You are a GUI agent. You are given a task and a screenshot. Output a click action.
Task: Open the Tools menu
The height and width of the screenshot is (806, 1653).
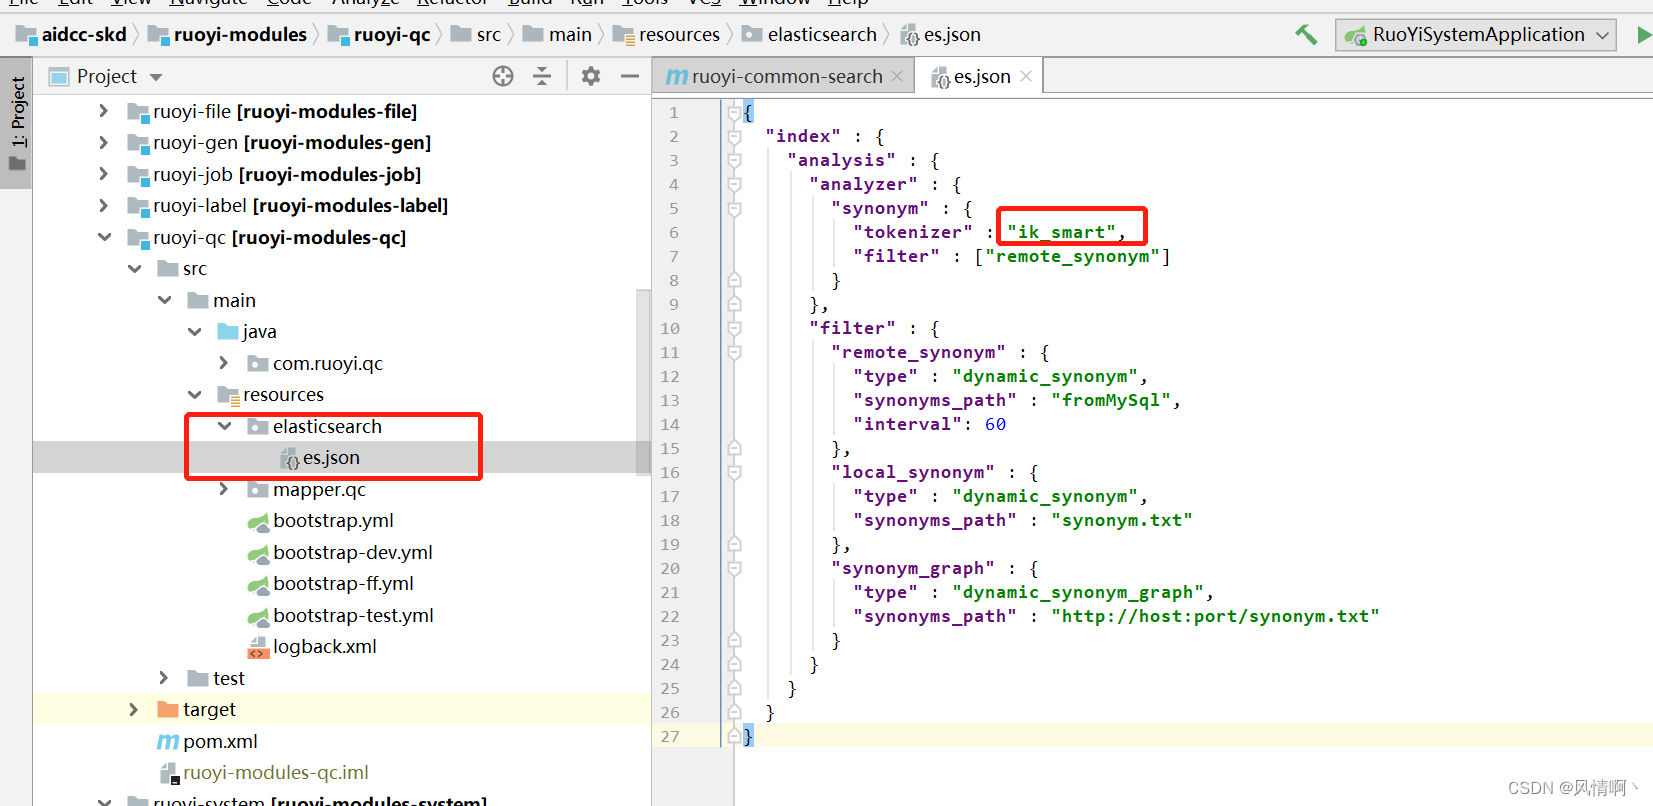[645, 3]
